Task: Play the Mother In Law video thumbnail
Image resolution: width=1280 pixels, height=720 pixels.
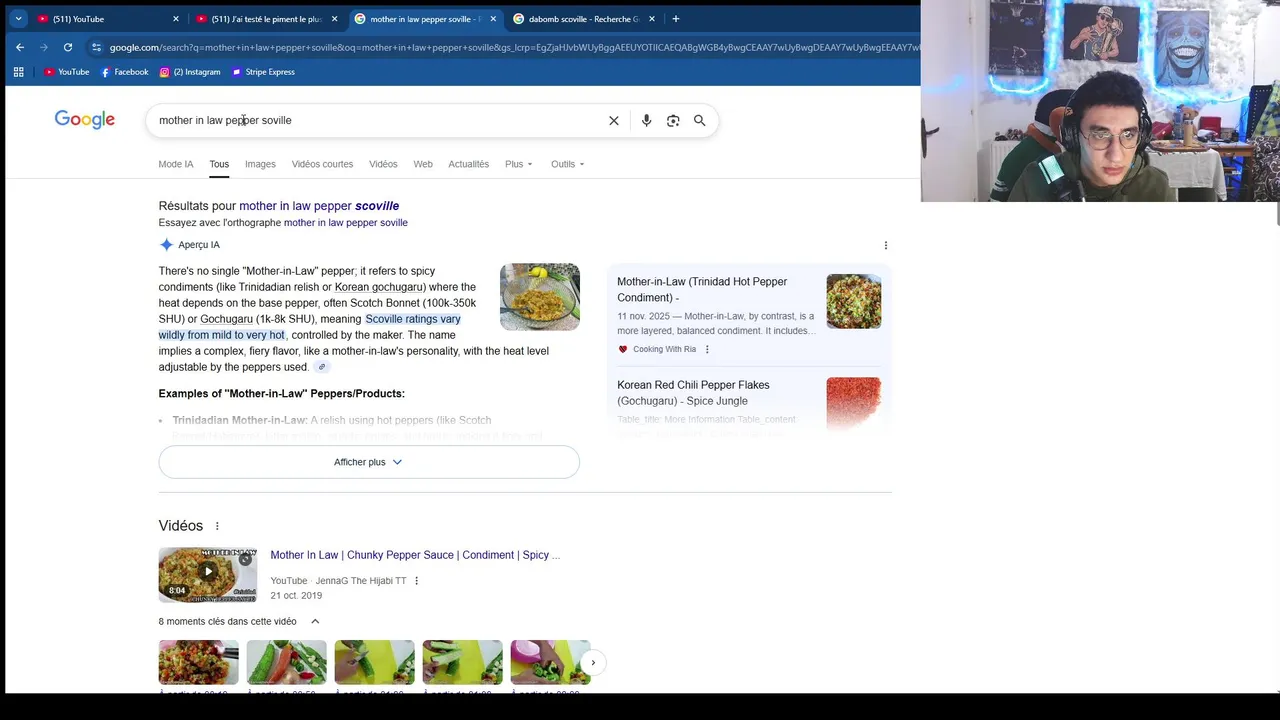Action: [208, 574]
